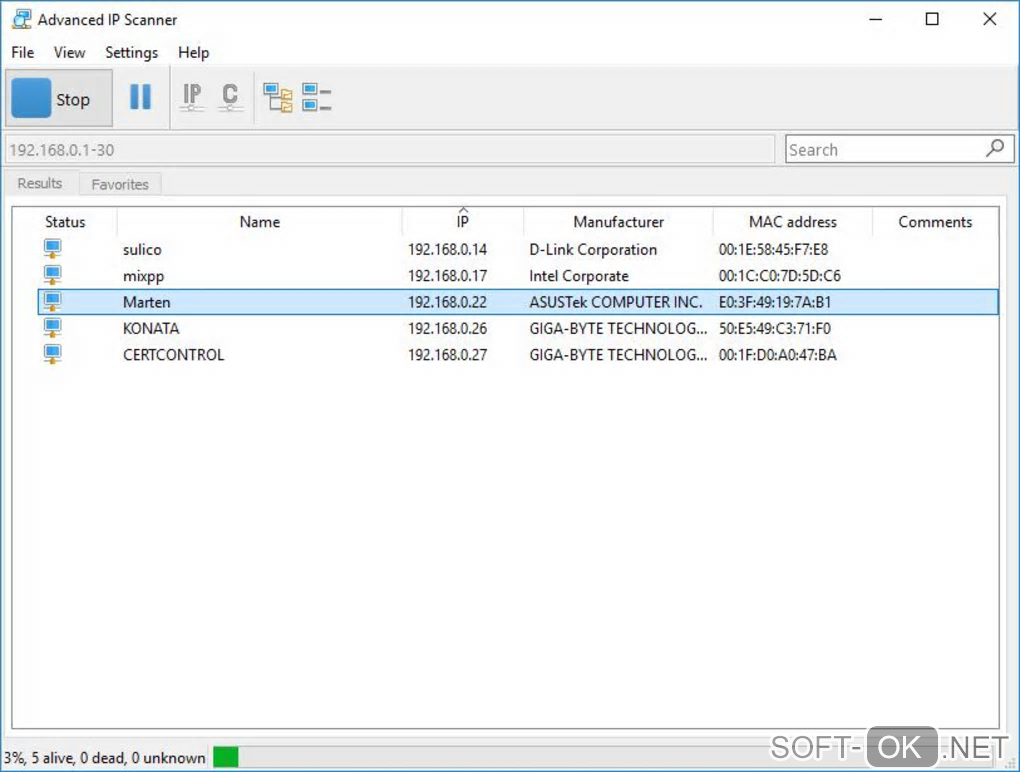This screenshot has height=772, width=1020.
Task: Click the status icon for CERTCONTROL
Action: coord(53,354)
